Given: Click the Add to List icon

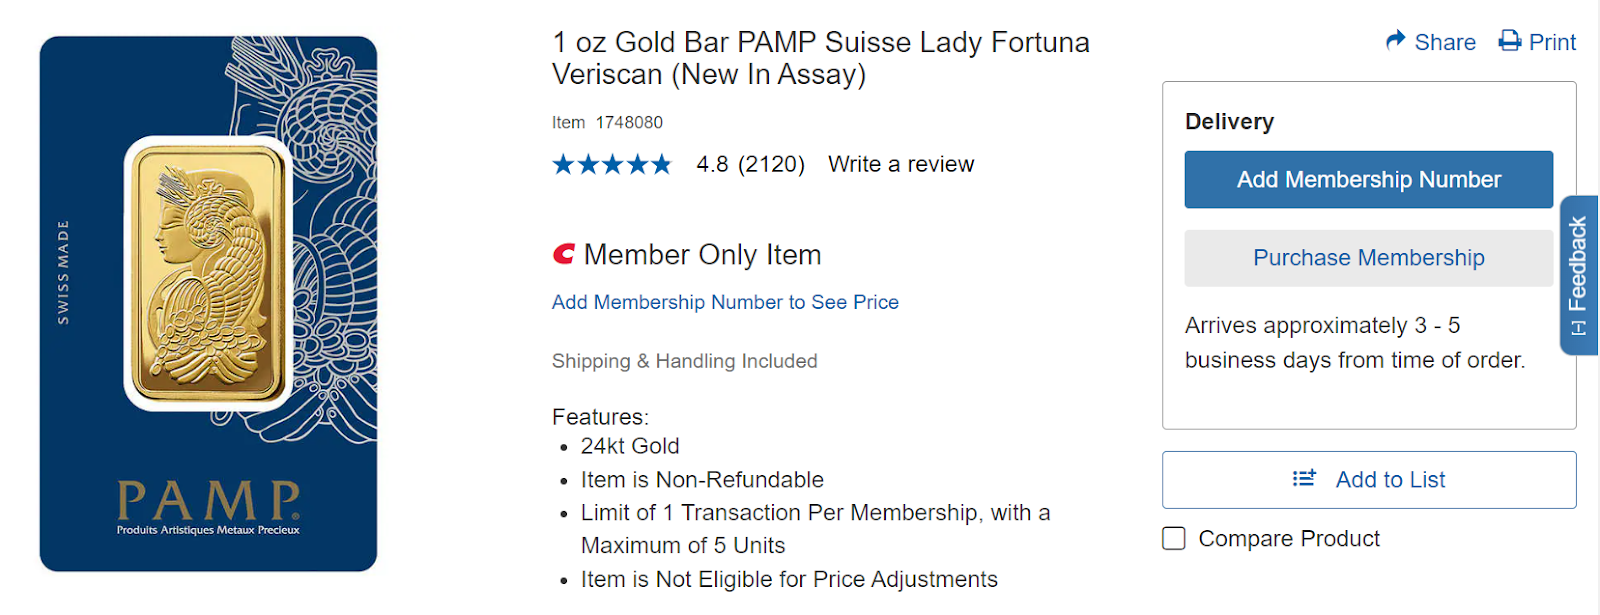Looking at the screenshot, I should [1304, 479].
